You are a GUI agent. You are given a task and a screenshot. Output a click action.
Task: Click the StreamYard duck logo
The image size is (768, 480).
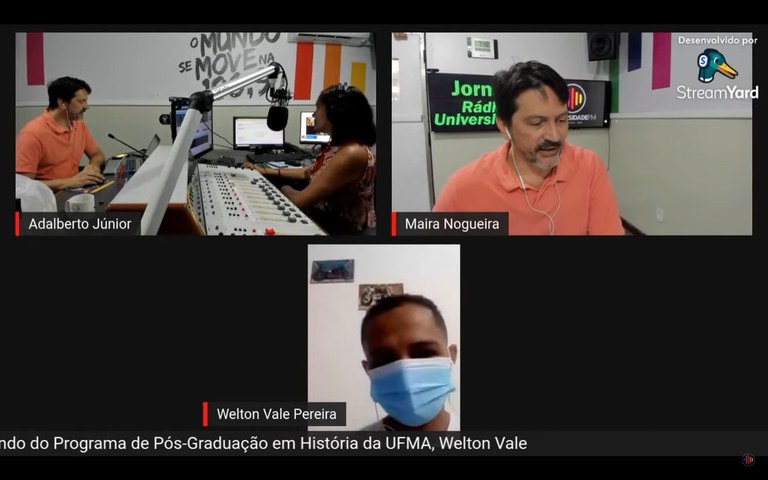[x=718, y=66]
